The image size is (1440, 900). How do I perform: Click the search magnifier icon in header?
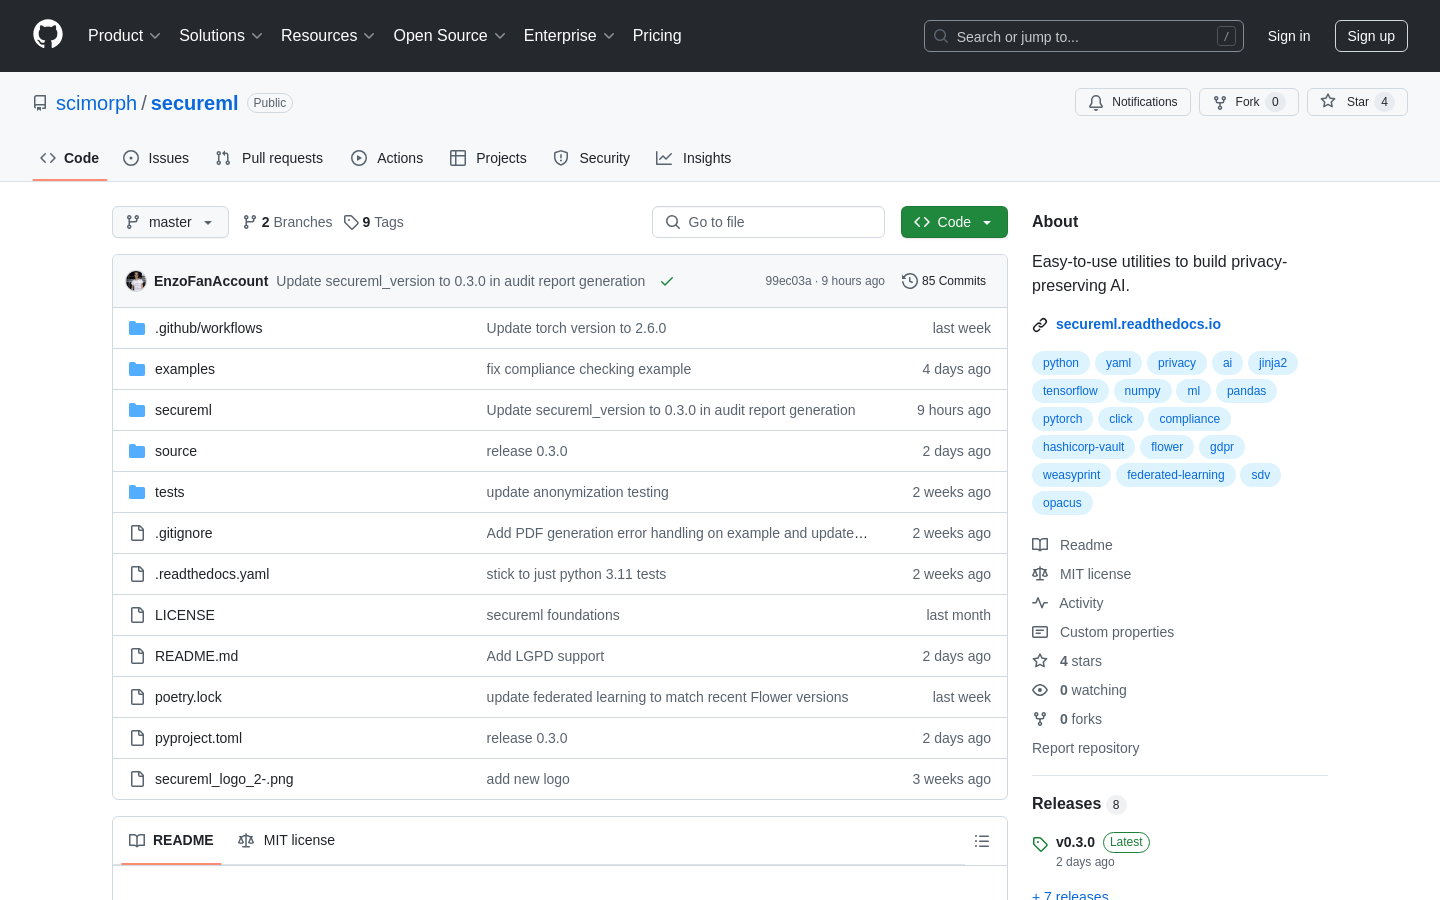(941, 36)
